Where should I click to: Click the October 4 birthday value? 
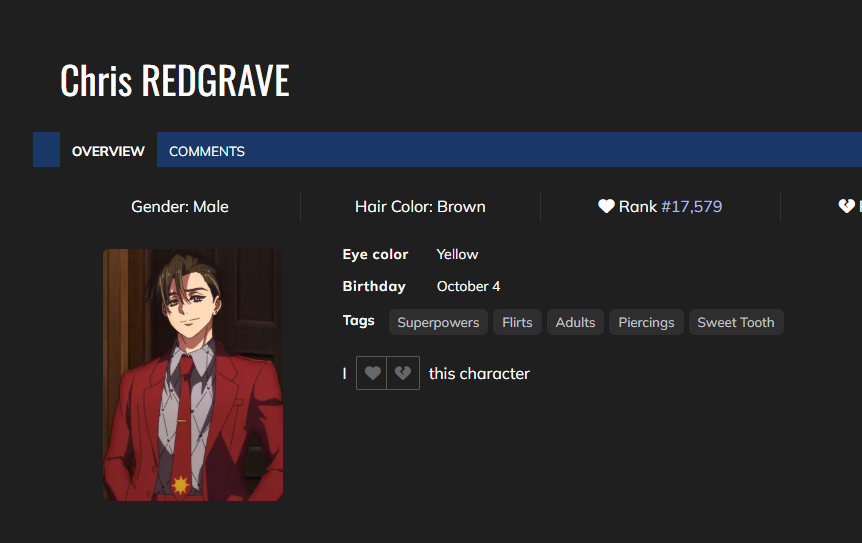[x=468, y=286]
